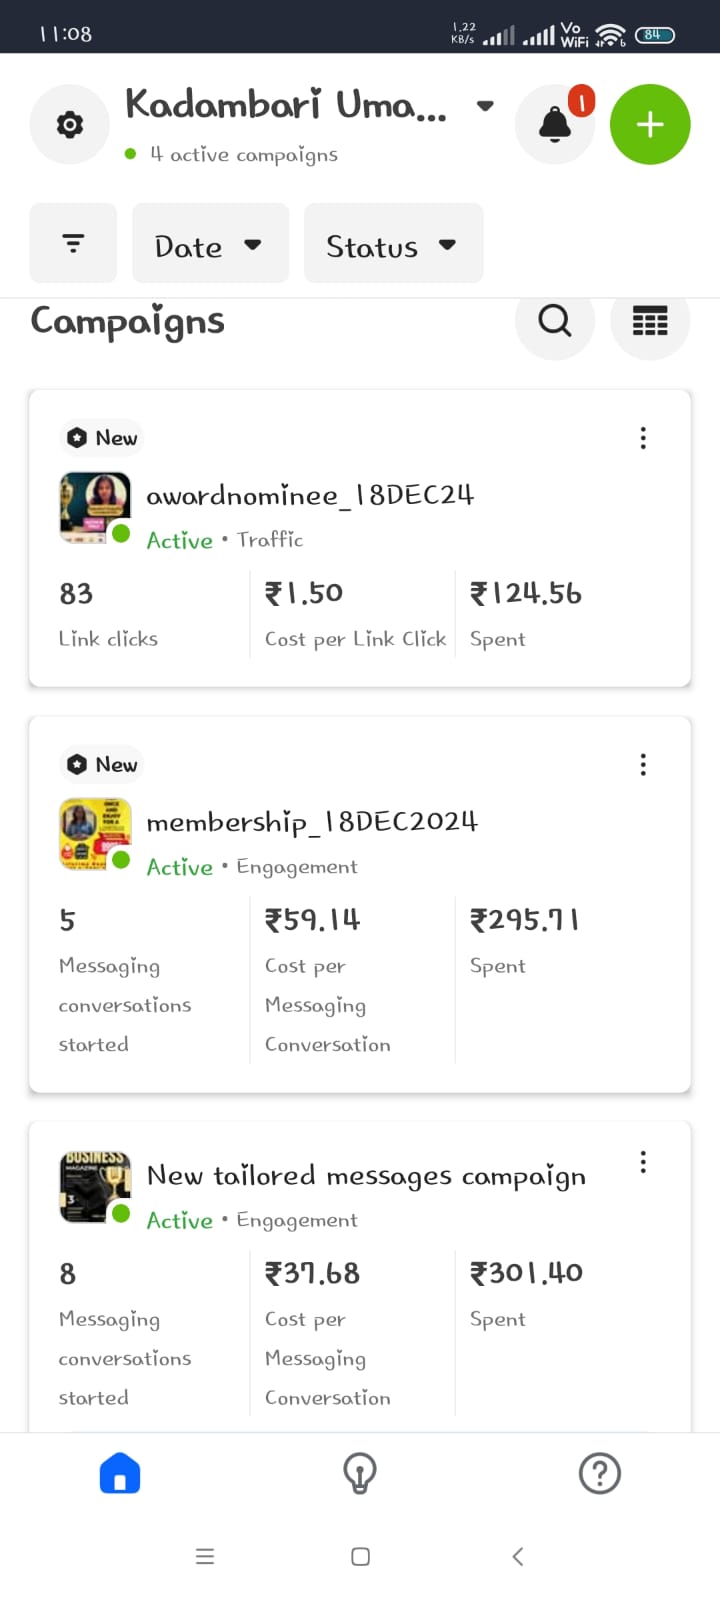Tap the Android recent apps menu button
The height and width of the screenshot is (1600, 720).
coord(205,1556)
